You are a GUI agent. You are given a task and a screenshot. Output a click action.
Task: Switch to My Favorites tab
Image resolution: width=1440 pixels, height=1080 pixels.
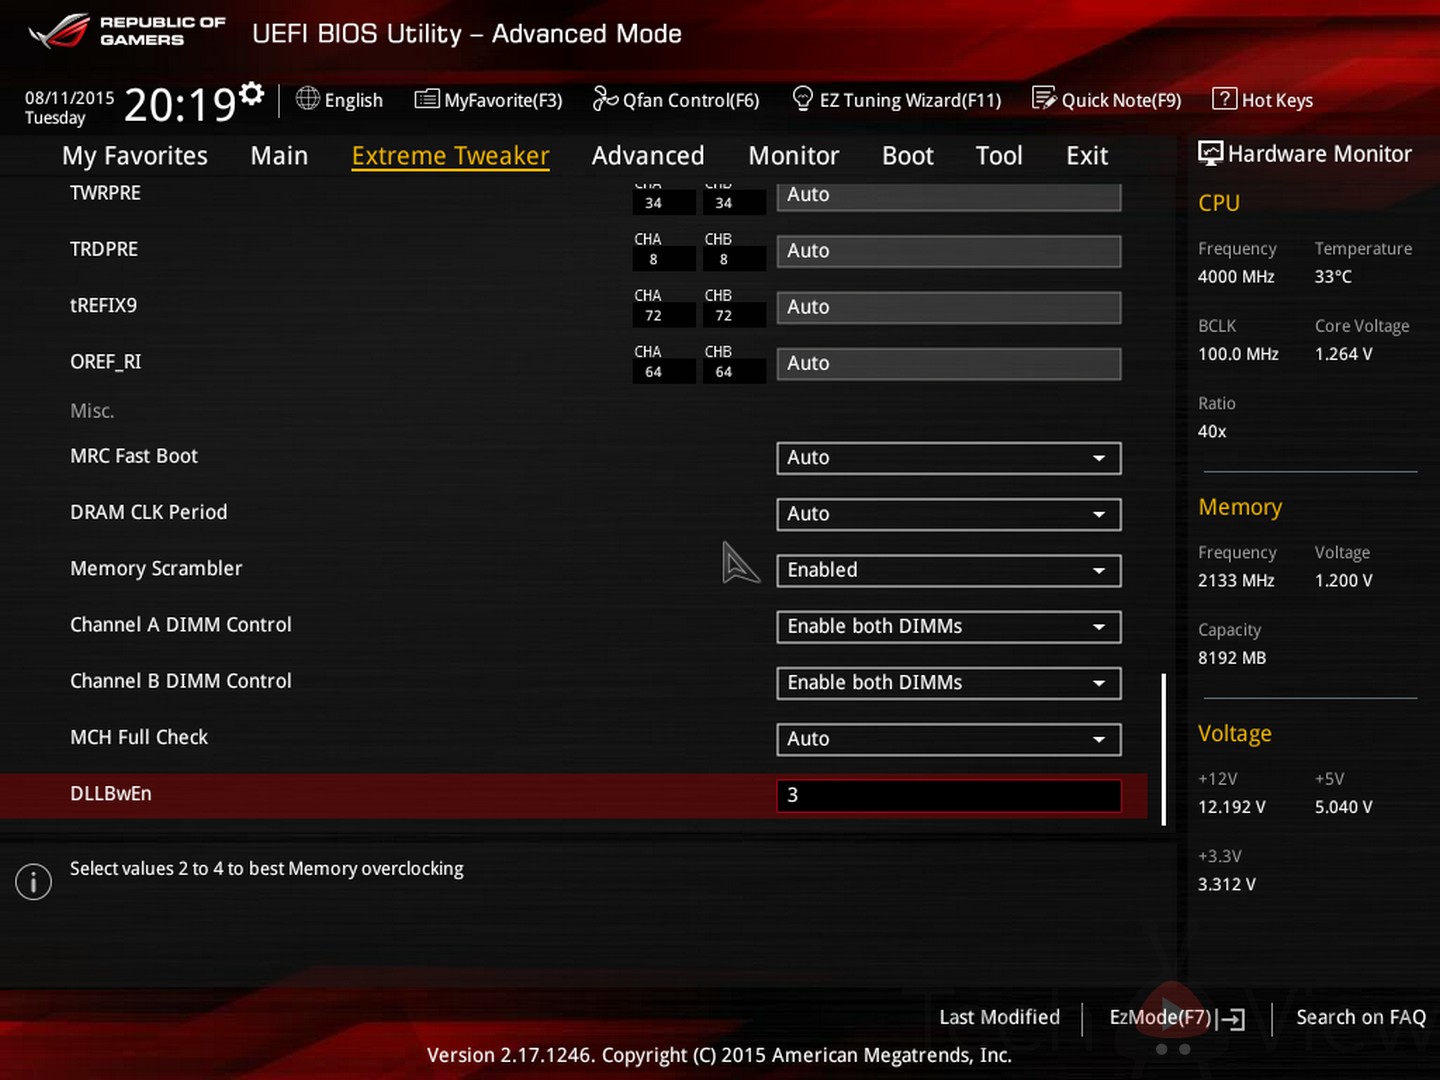click(135, 156)
